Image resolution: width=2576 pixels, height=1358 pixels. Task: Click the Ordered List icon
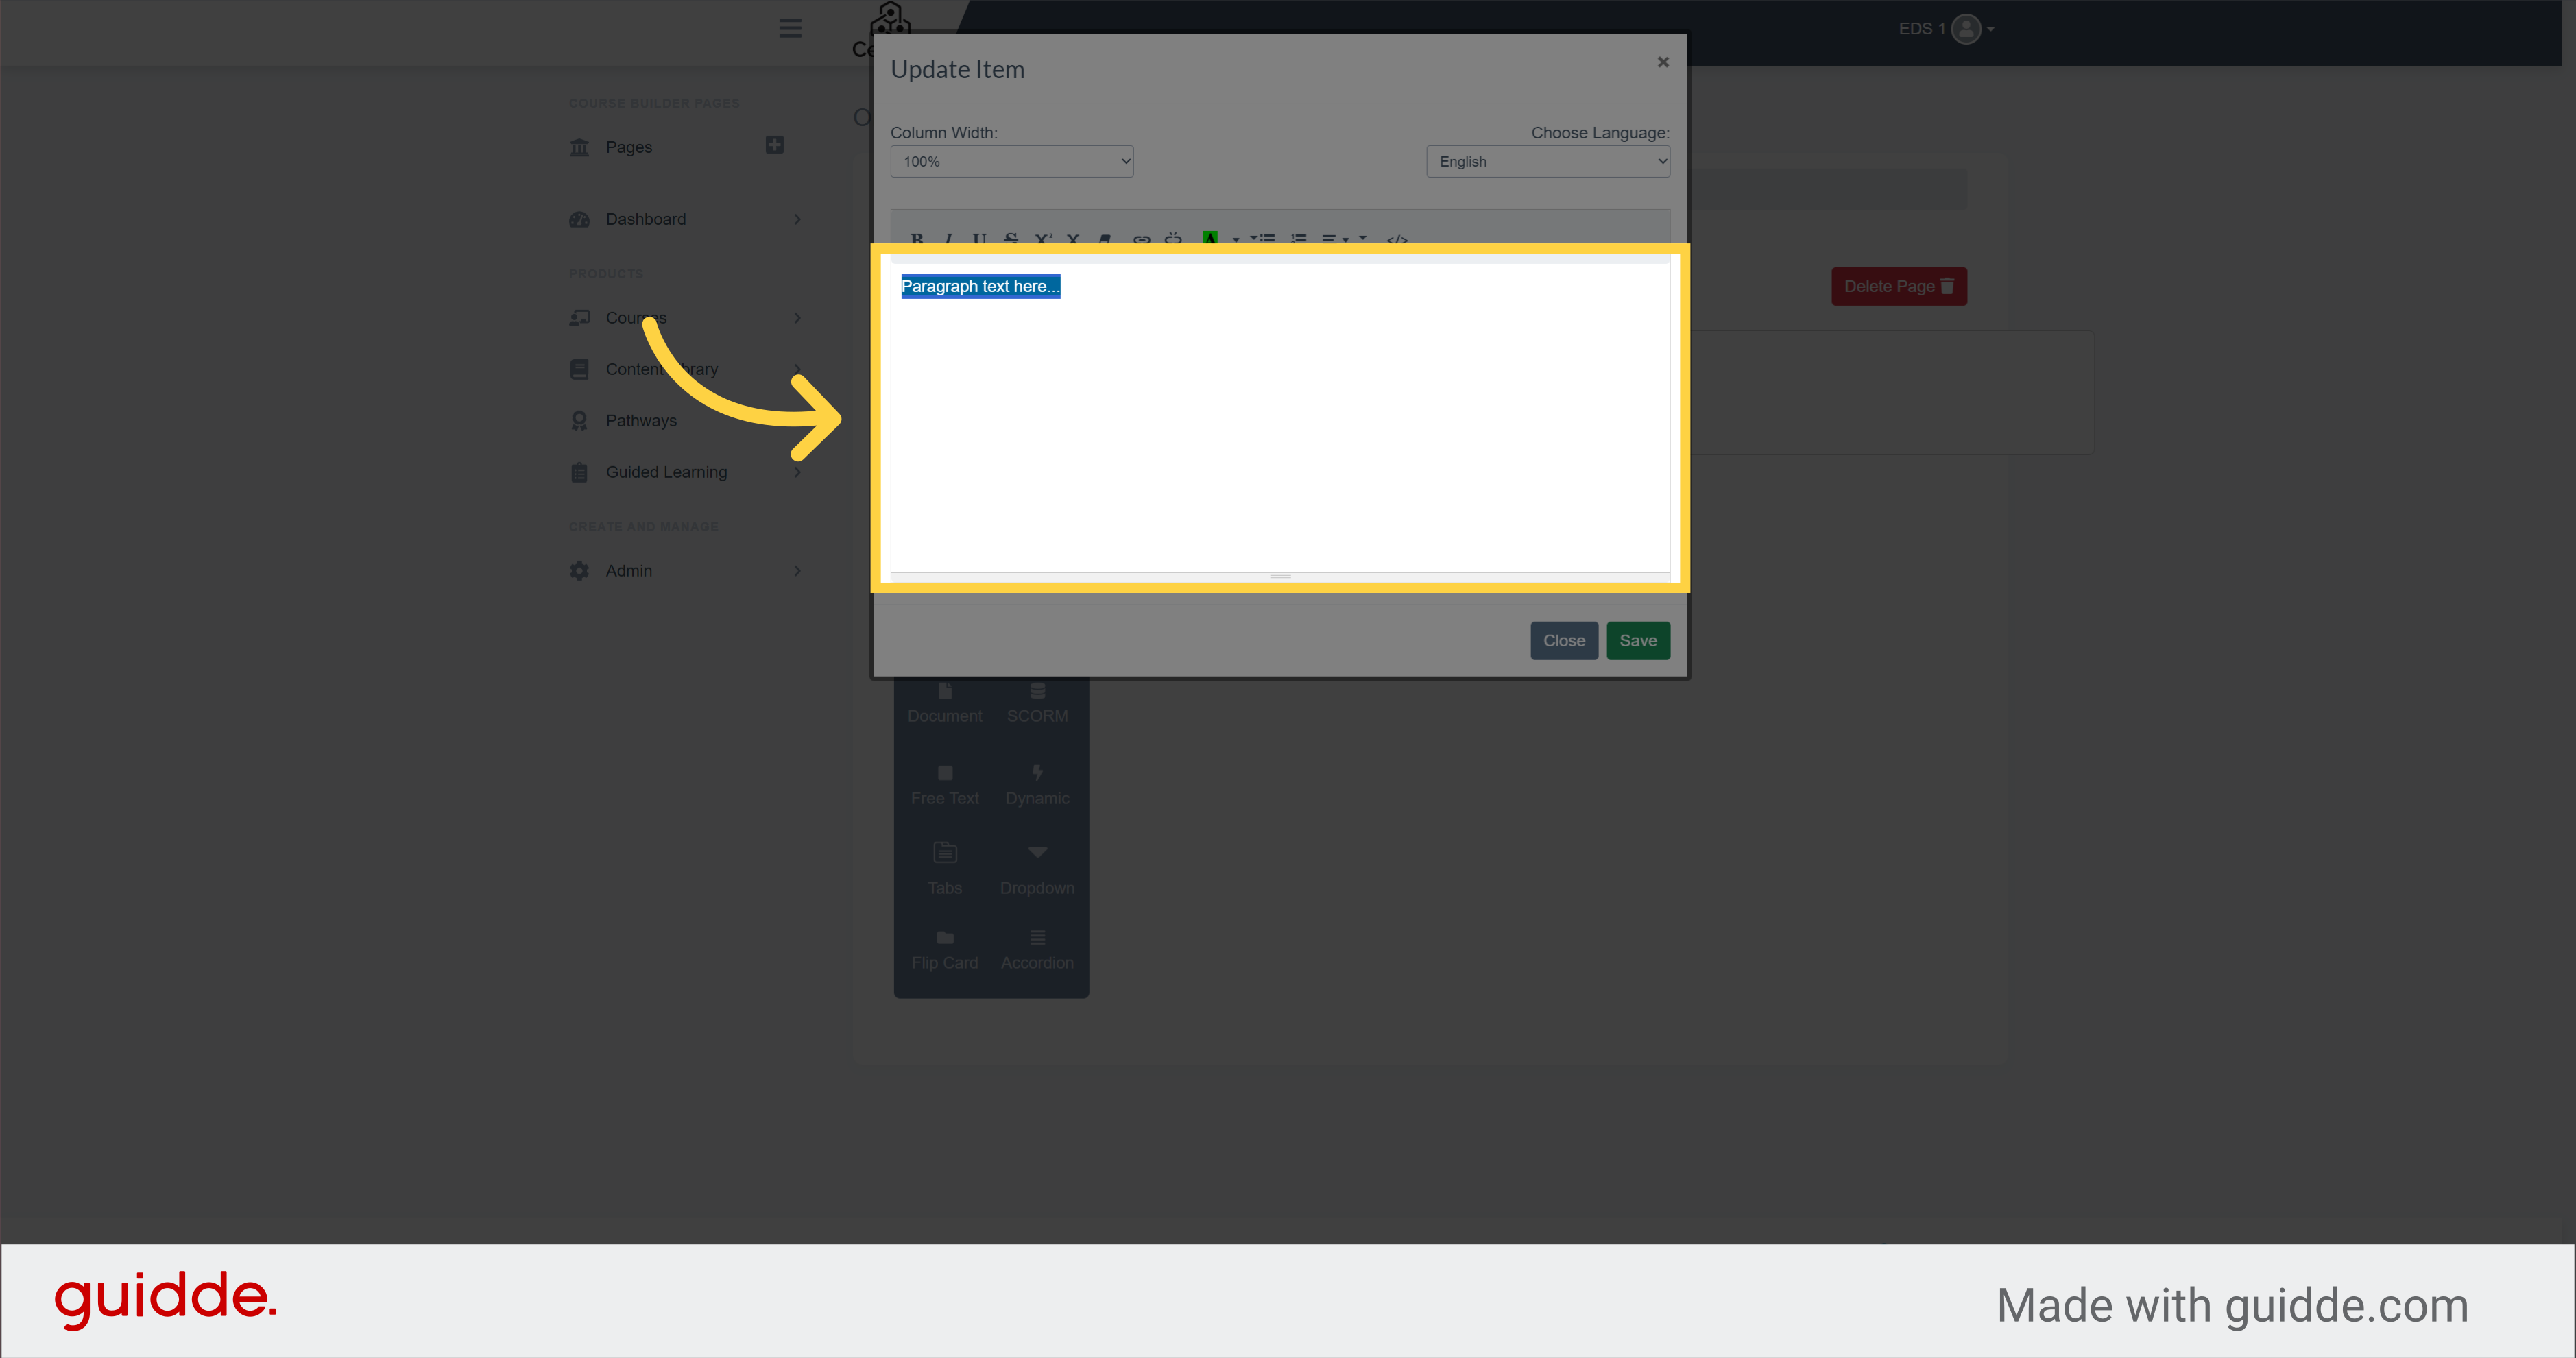[1298, 239]
